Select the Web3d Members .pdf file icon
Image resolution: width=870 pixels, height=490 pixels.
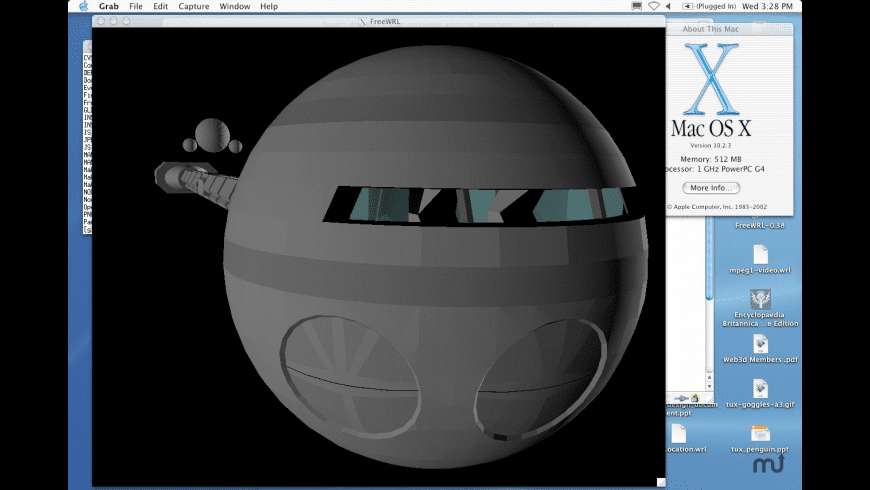click(760, 344)
